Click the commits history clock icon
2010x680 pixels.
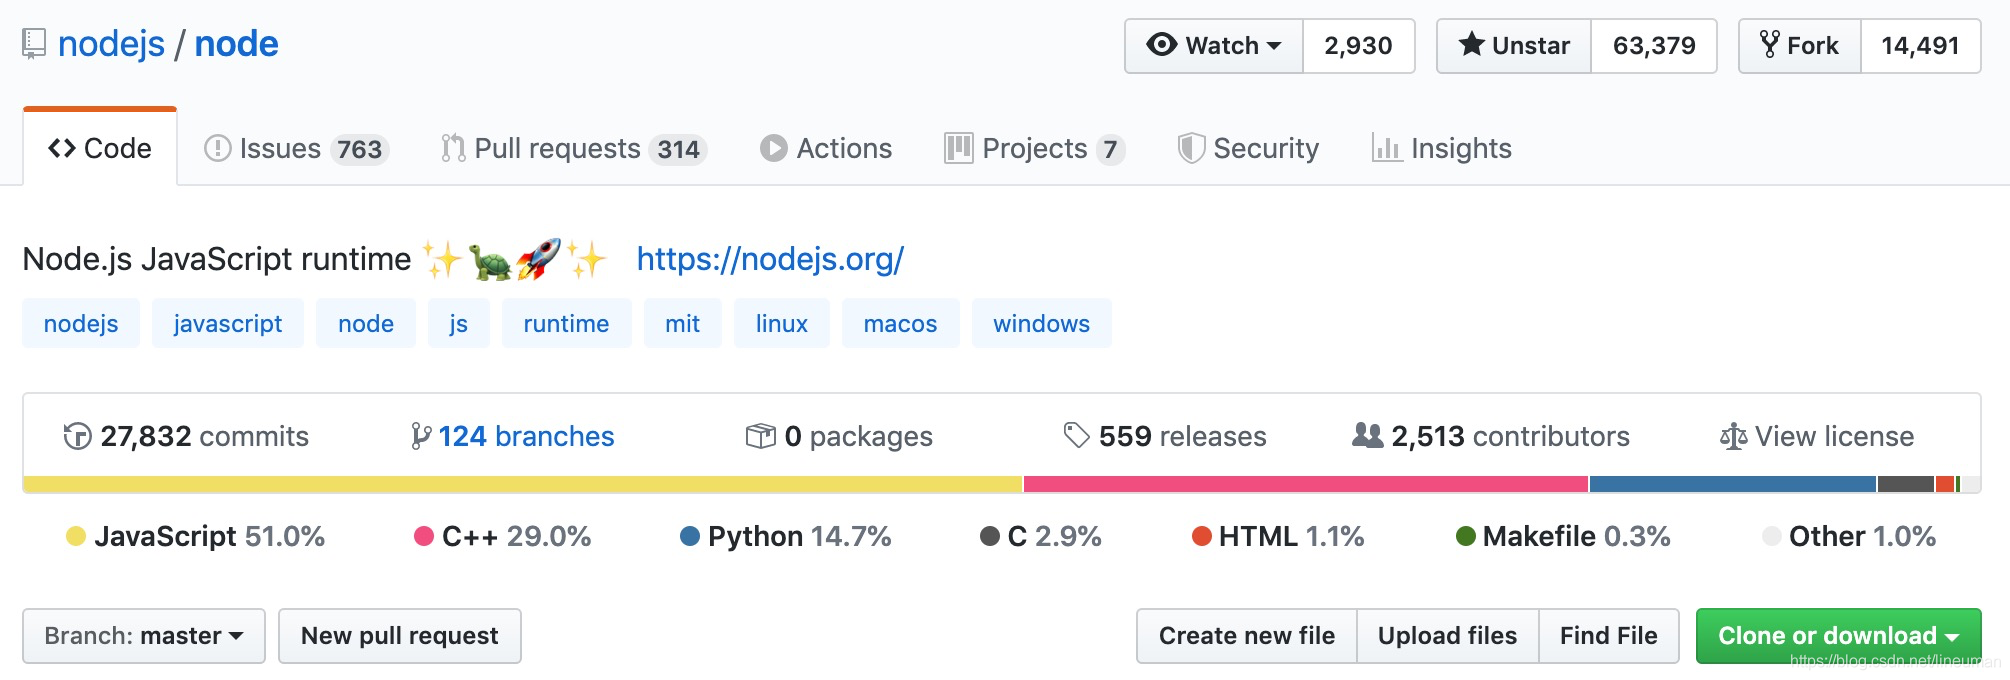pos(77,436)
